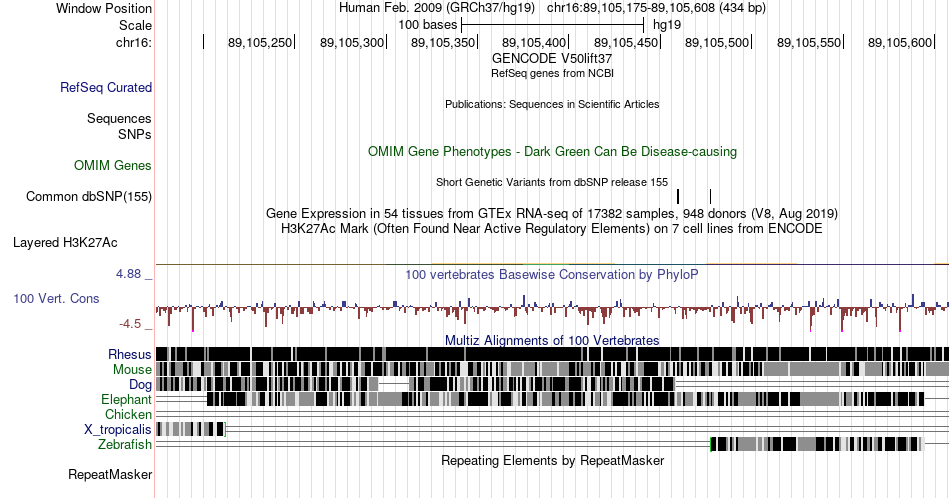Image resolution: width=950 pixels, height=498 pixels.
Task: Click the X_tropicalis aligned block
Action: tap(190, 429)
